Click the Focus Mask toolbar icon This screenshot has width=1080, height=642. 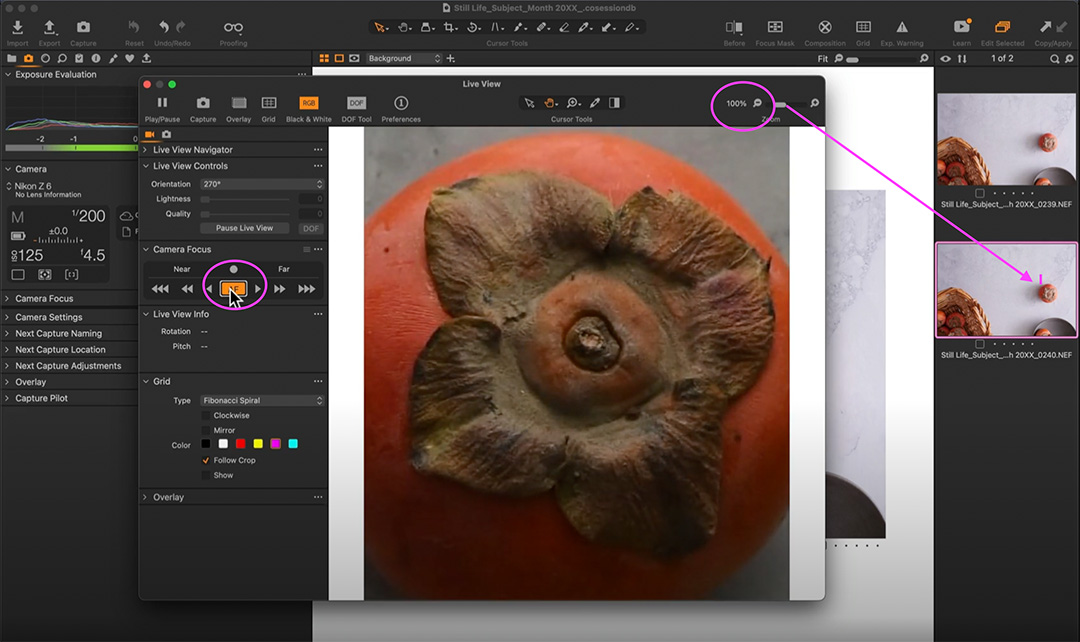[775, 27]
